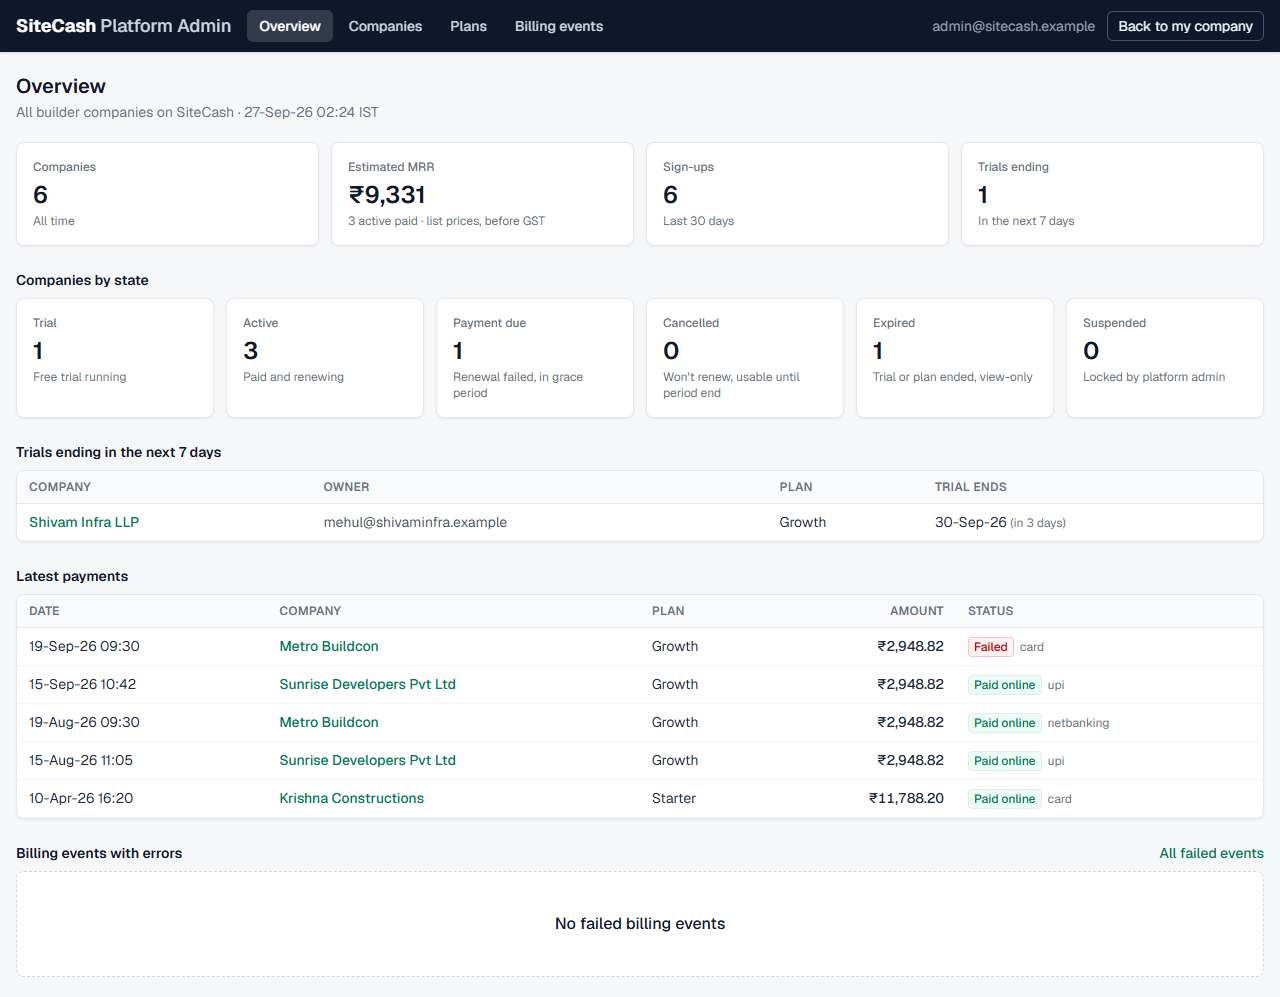Image resolution: width=1280 pixels, height=997 pixels.
Task: Click the STATUS column header
Action: click(991, 611)
